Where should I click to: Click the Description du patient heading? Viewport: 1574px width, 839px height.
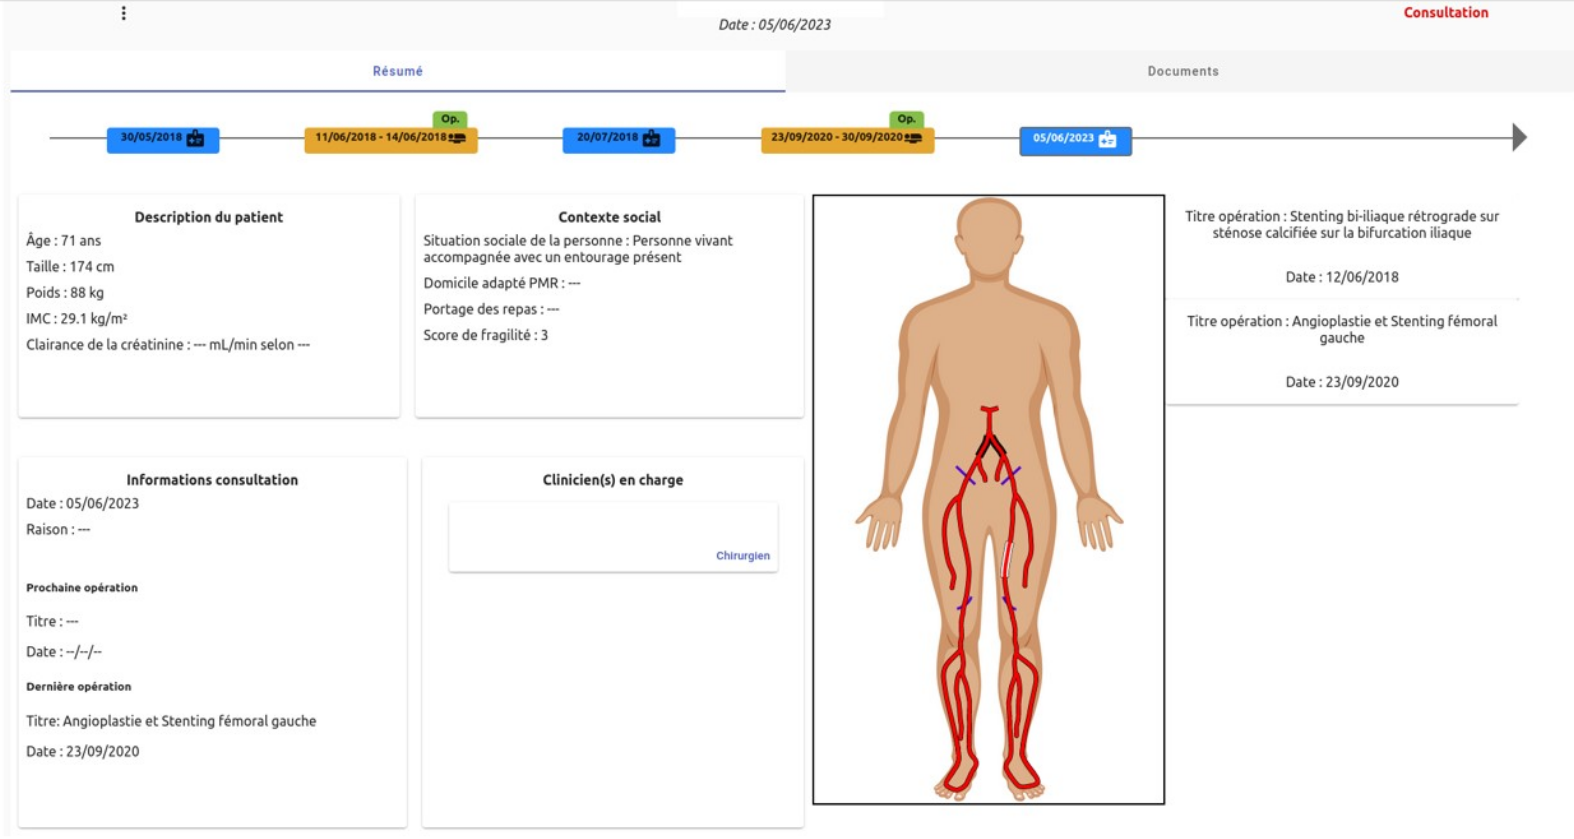208,217
